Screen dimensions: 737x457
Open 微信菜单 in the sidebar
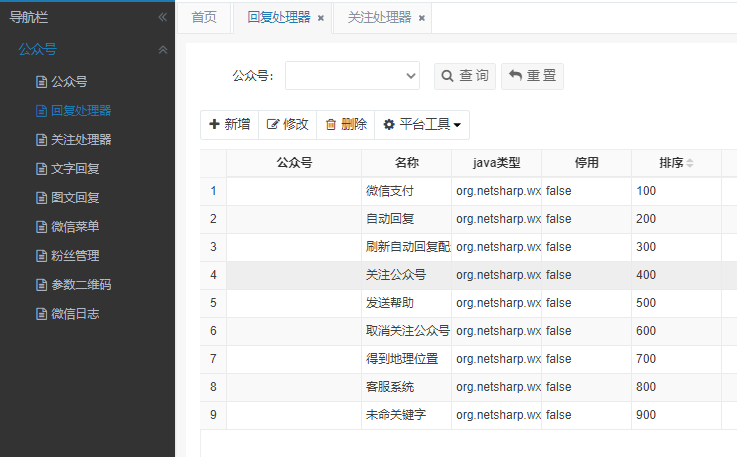(x=75, y=227)
